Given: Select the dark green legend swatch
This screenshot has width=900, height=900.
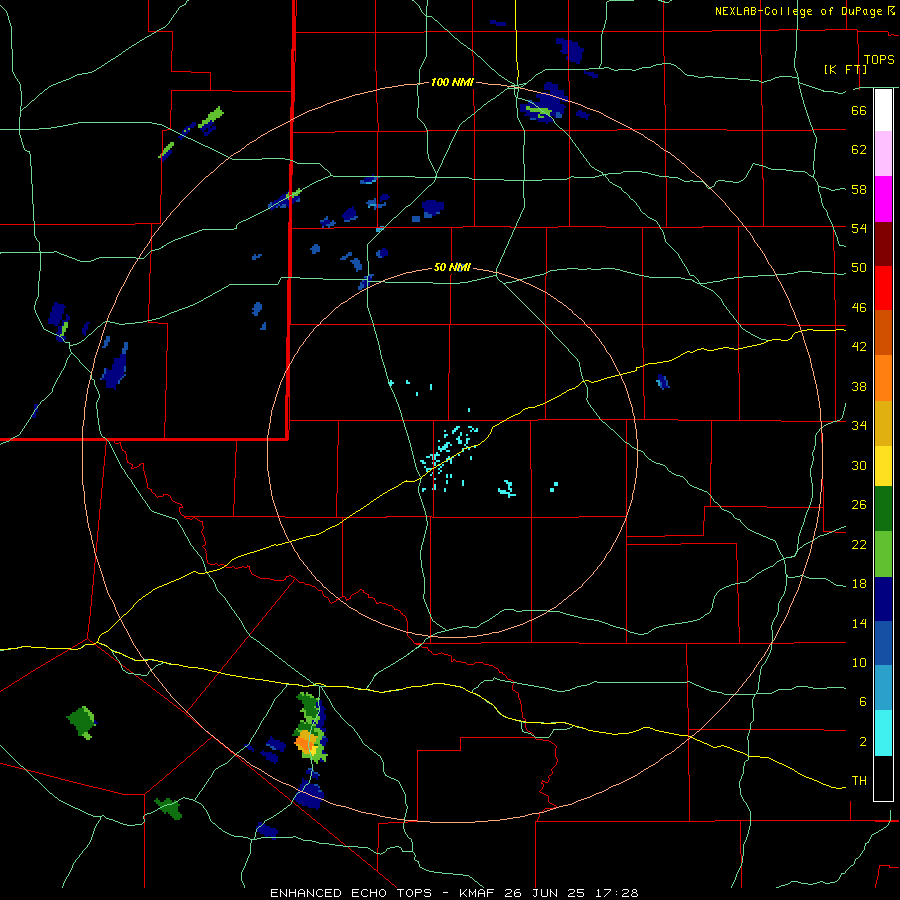Looking at the screenshot, I should coord(883,509).
